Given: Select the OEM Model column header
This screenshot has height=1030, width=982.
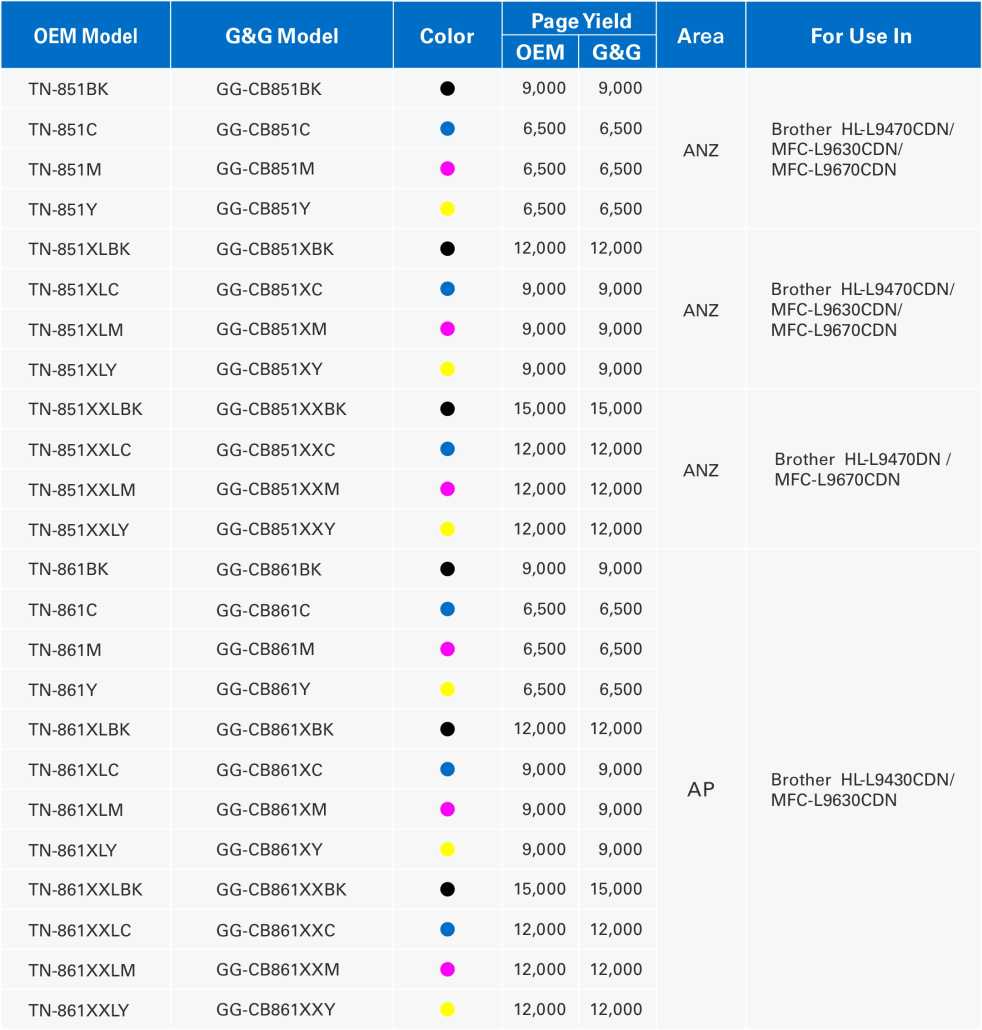Looking at the screenshot, I should [86, 35].
